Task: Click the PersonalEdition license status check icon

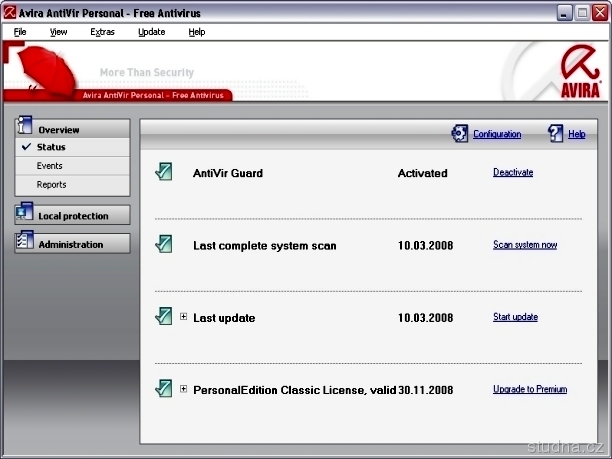Action: pos(164,388)
